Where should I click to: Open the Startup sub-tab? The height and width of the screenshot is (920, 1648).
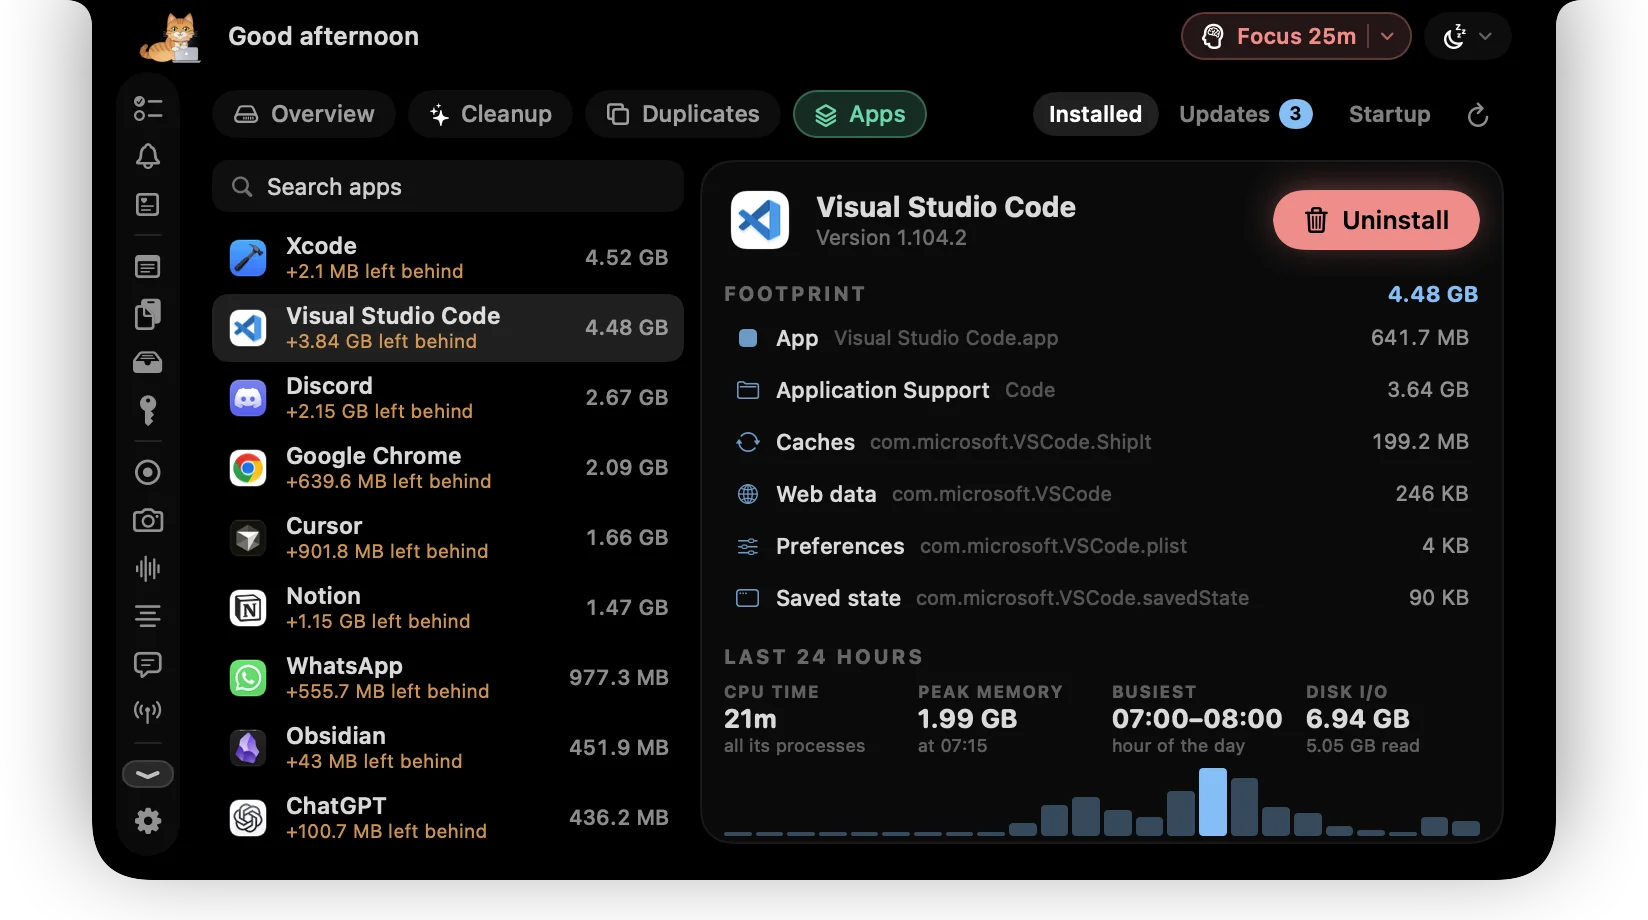click(1389, 114)
